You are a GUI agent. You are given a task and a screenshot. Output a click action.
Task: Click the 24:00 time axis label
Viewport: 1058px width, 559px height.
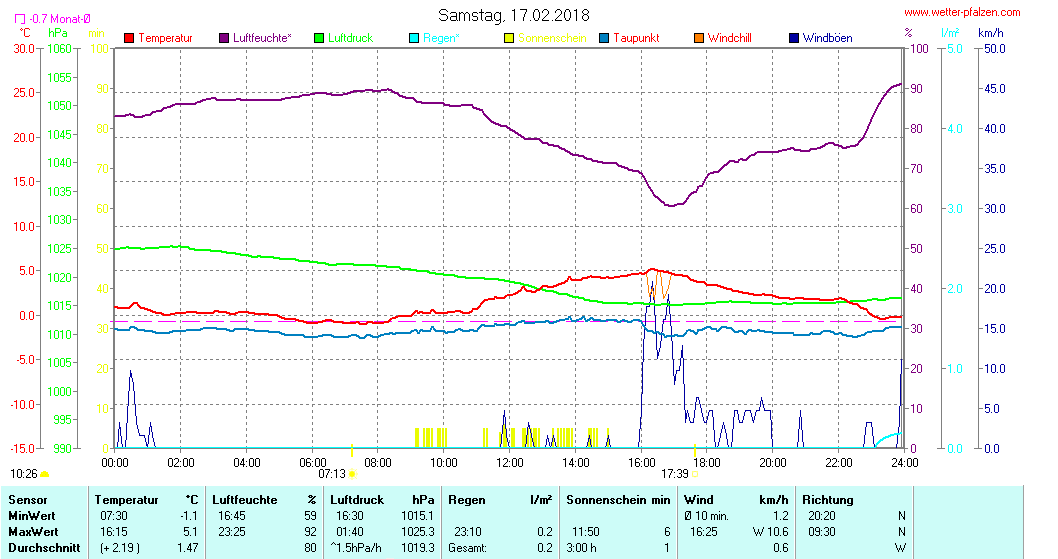tap(905, 462)
